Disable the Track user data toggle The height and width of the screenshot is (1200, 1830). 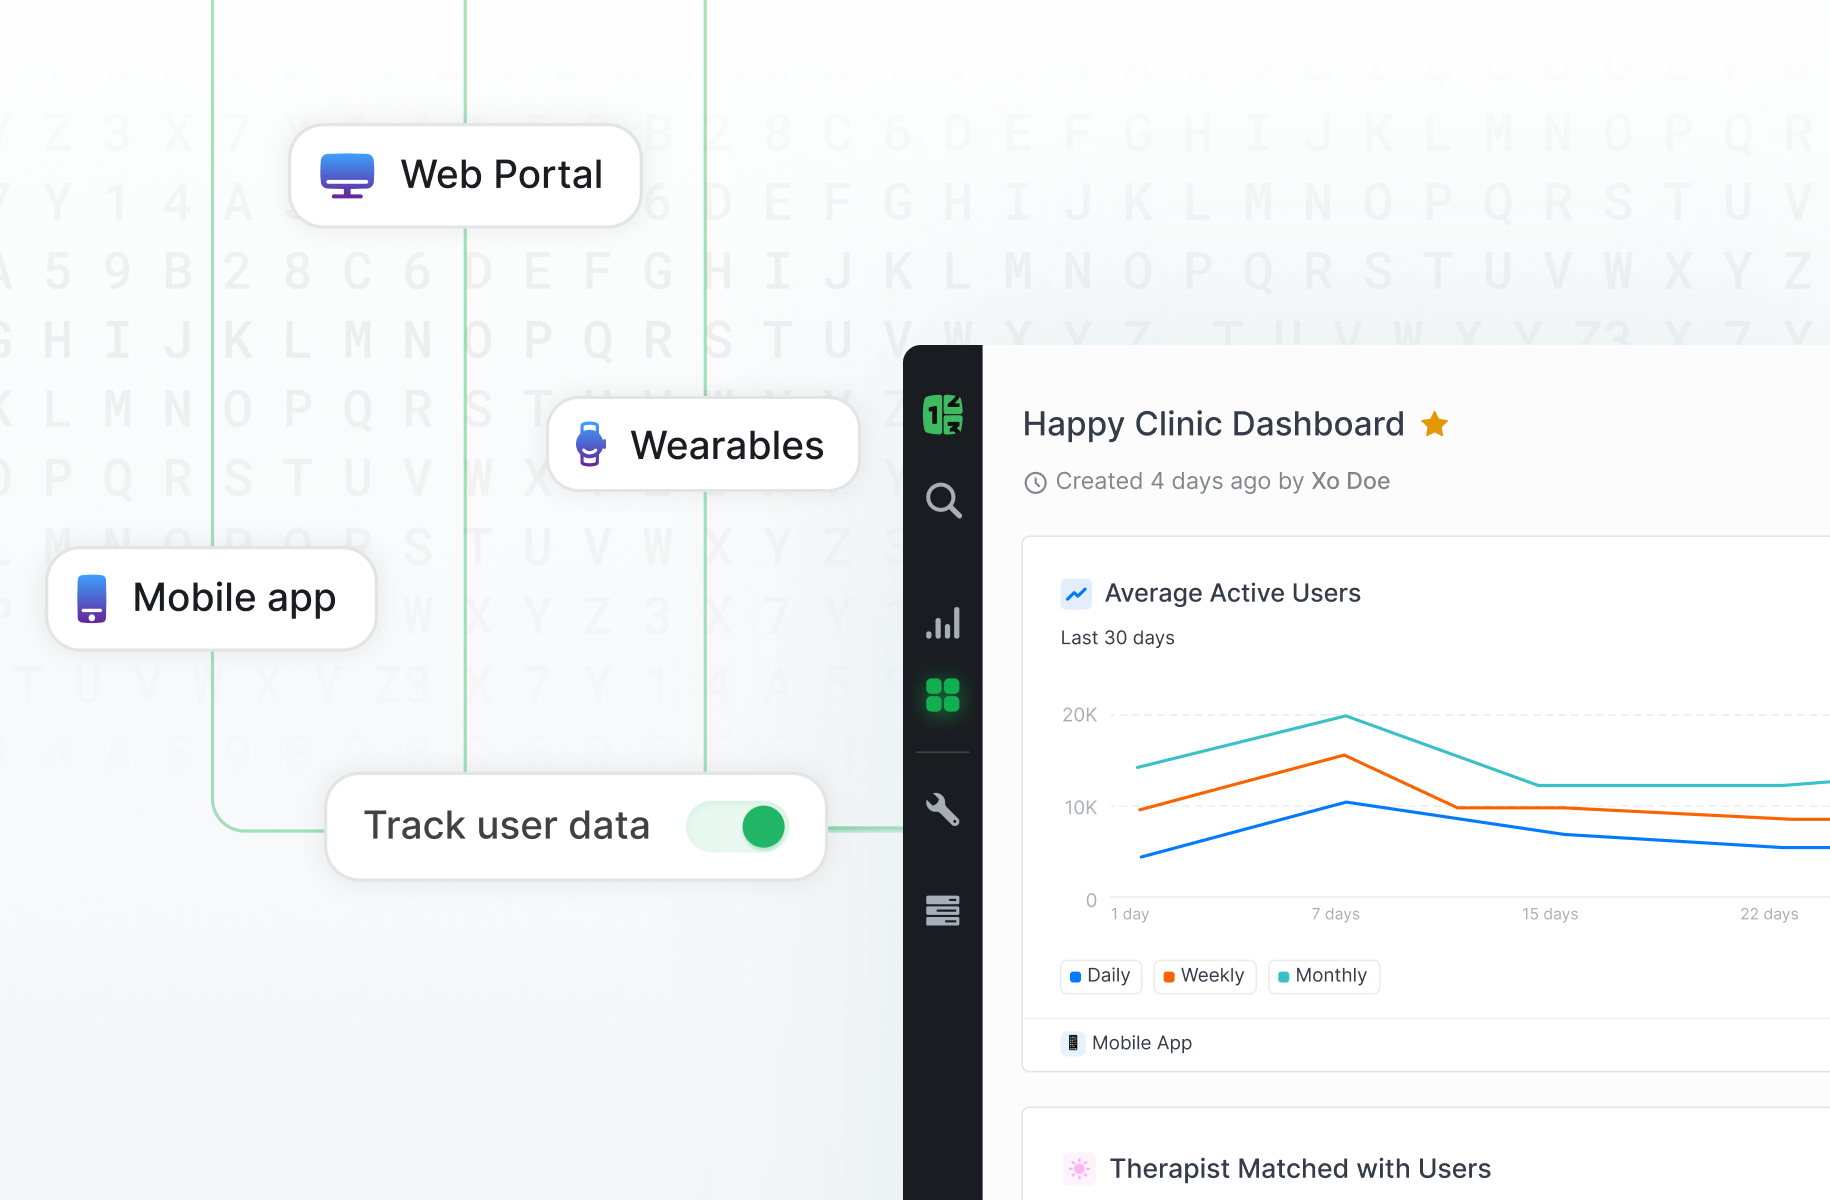pyautogui.click(x=737, y=826)
